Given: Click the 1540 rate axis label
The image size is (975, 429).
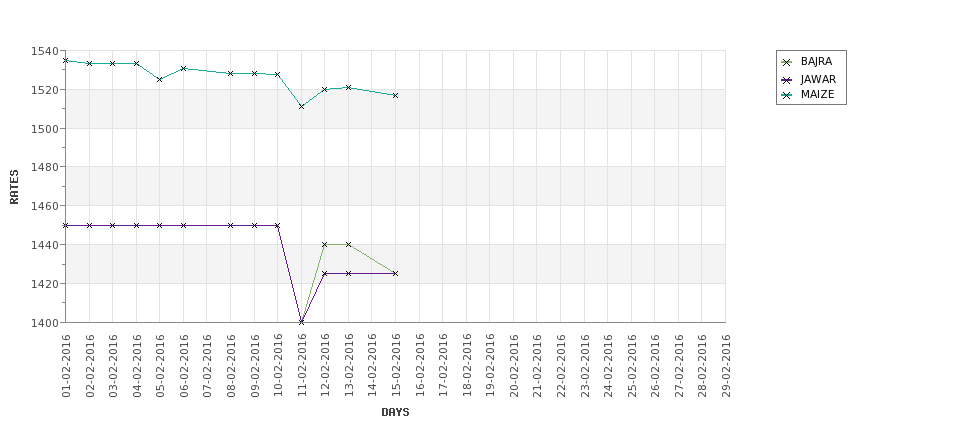Looking at the screenshot, I should click(44, 51).
